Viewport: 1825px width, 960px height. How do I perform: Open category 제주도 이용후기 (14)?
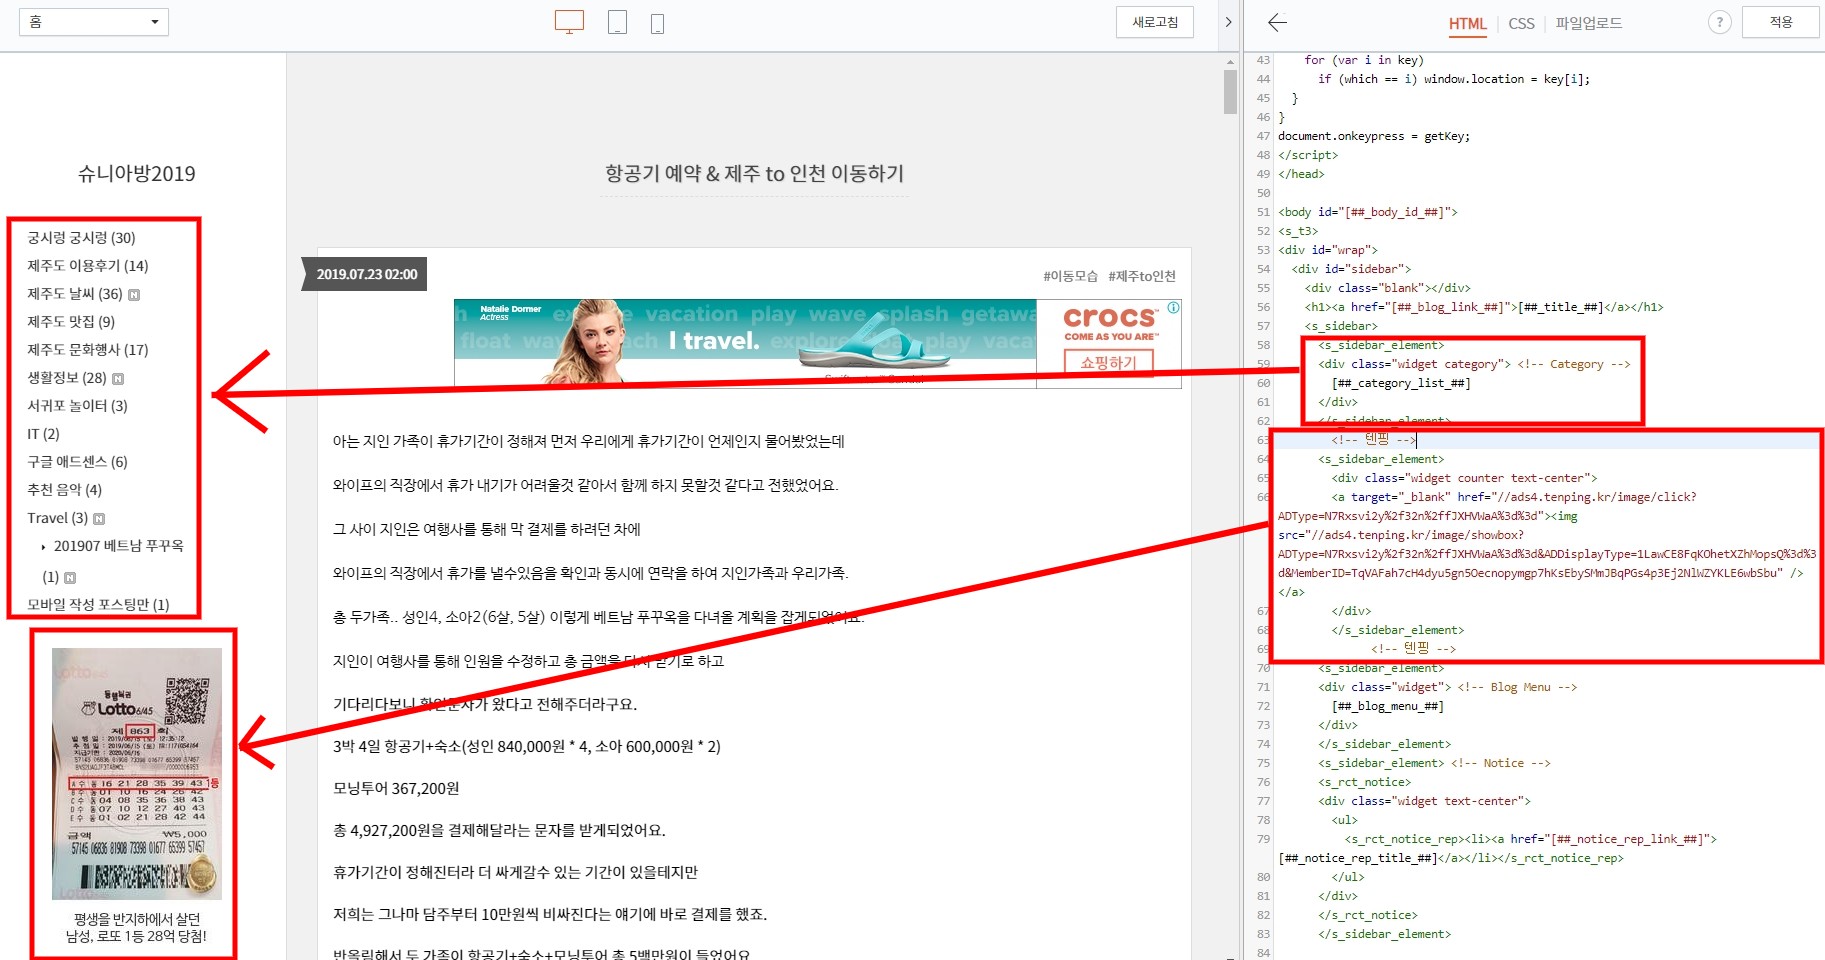point(87,266)
